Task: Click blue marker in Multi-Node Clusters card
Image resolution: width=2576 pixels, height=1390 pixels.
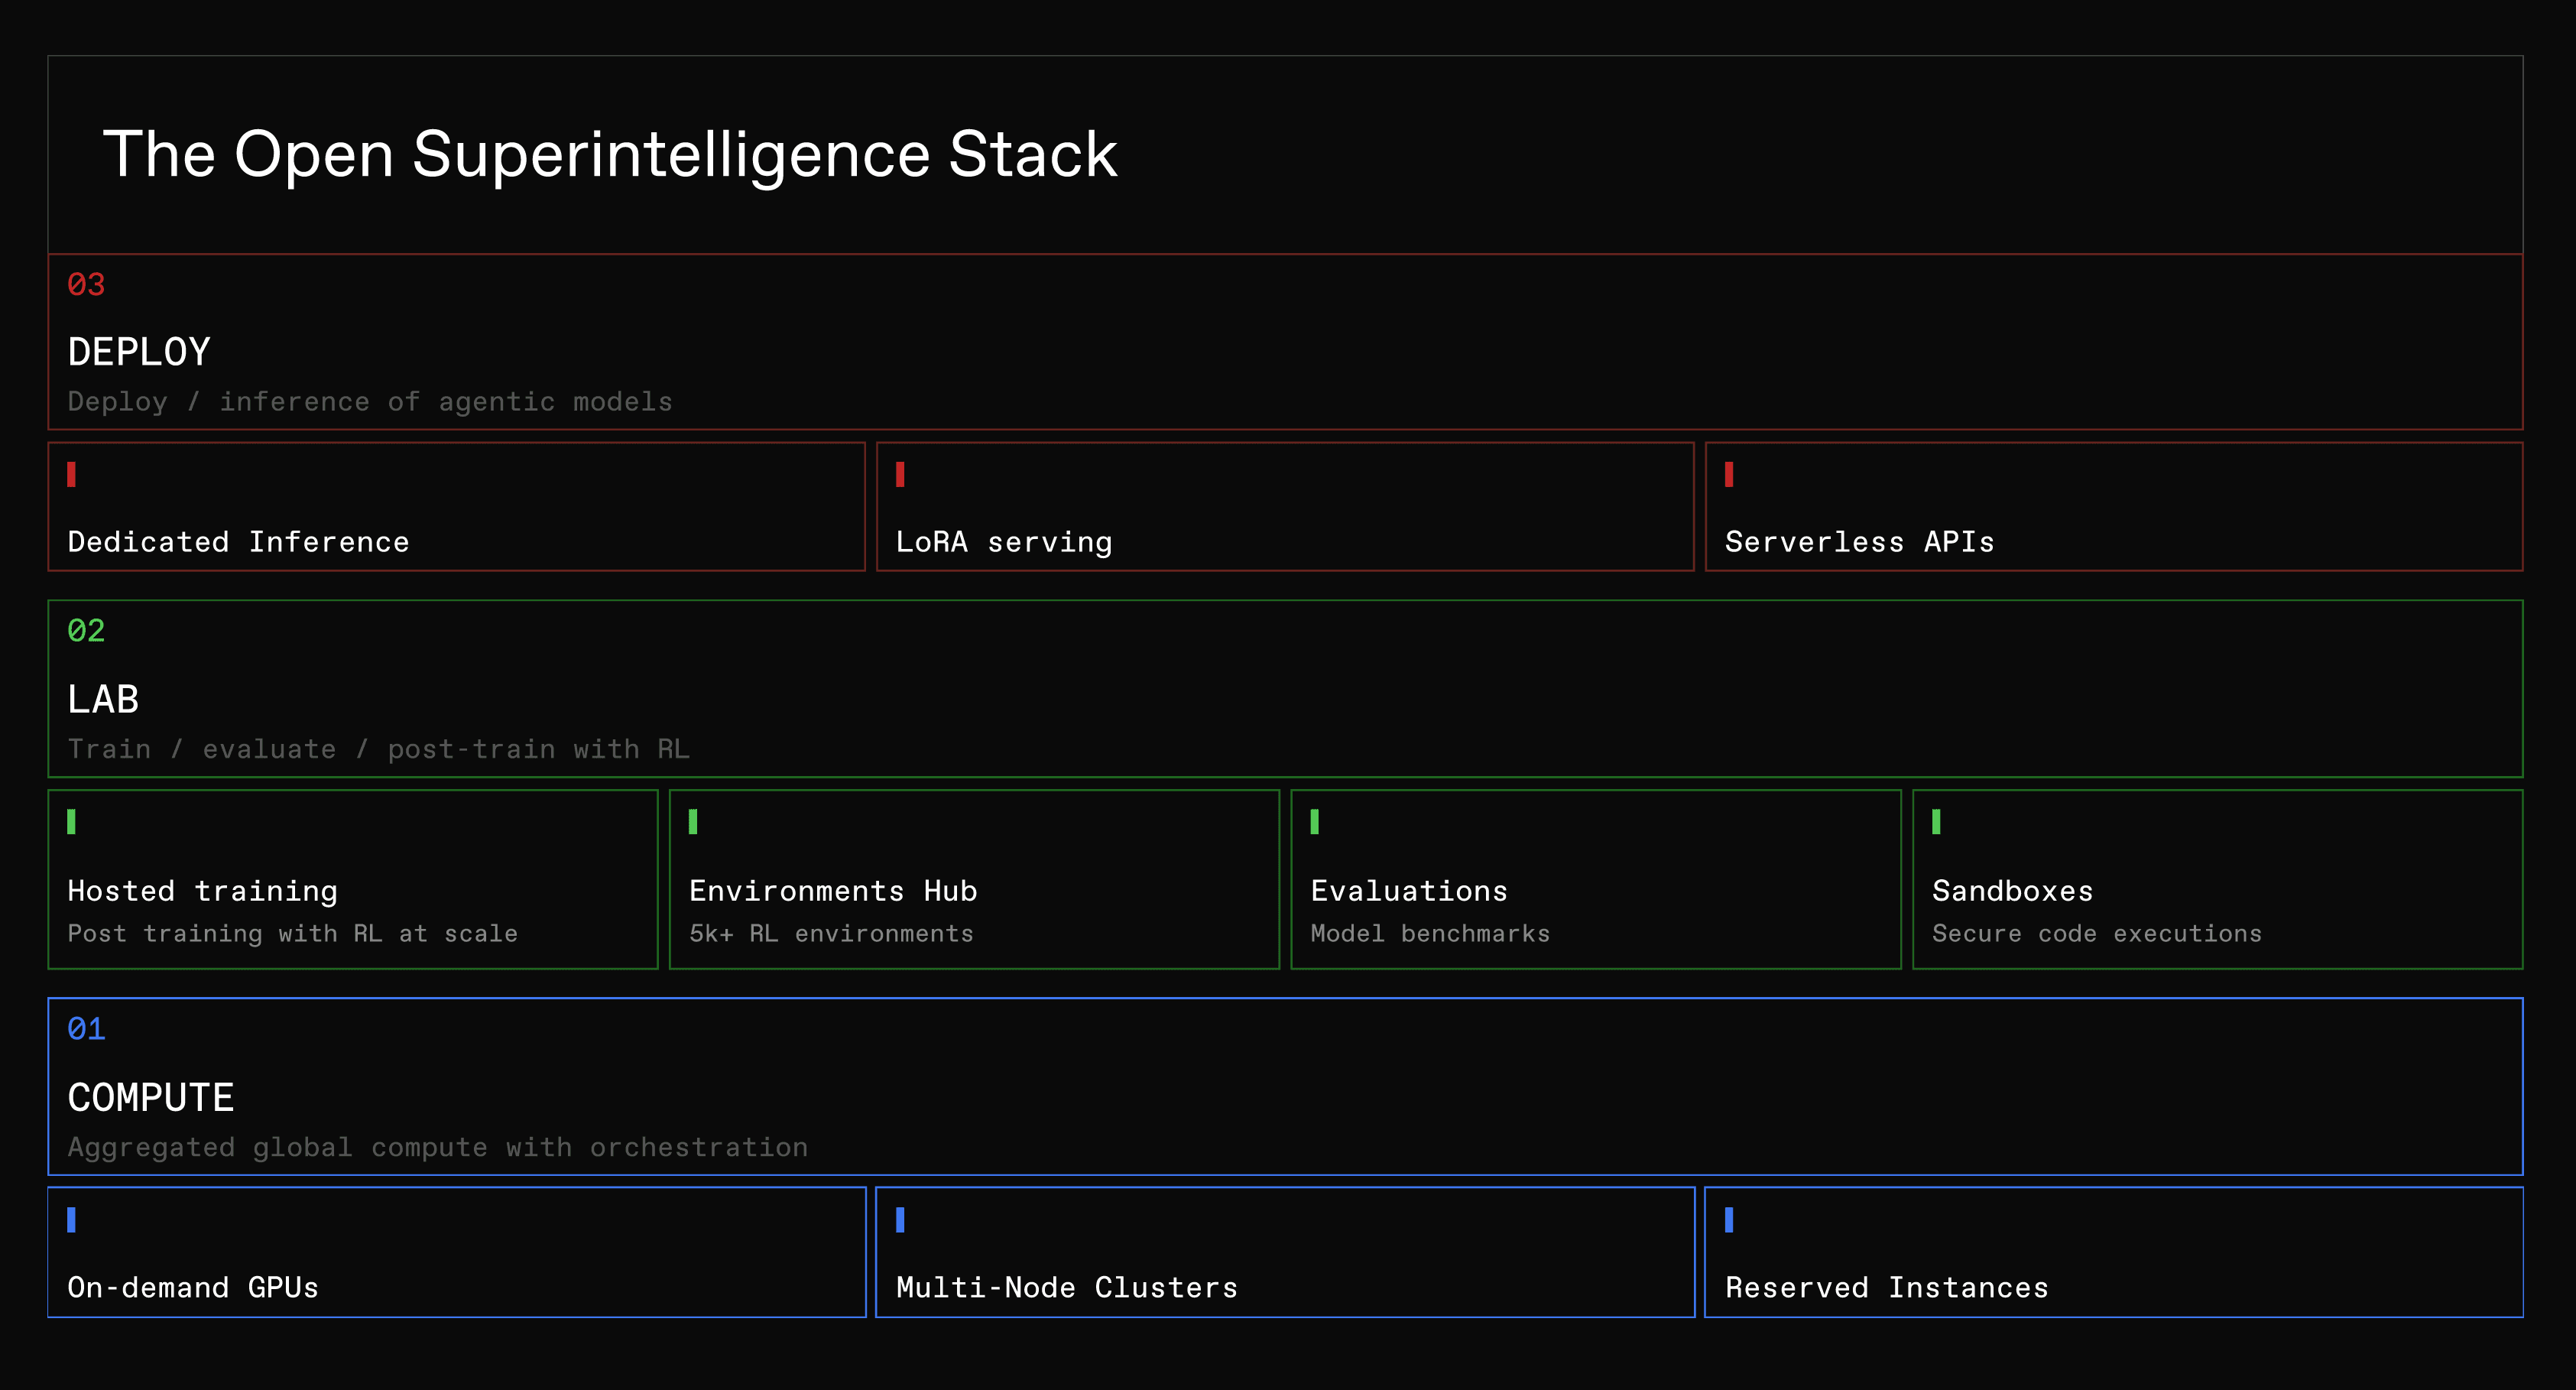Action: [x=900, y=1219]
